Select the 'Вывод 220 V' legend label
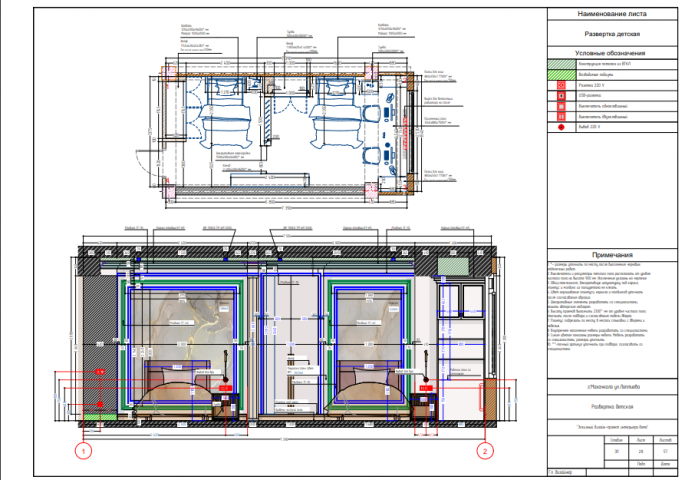685x480 pixels. [589, 127]
